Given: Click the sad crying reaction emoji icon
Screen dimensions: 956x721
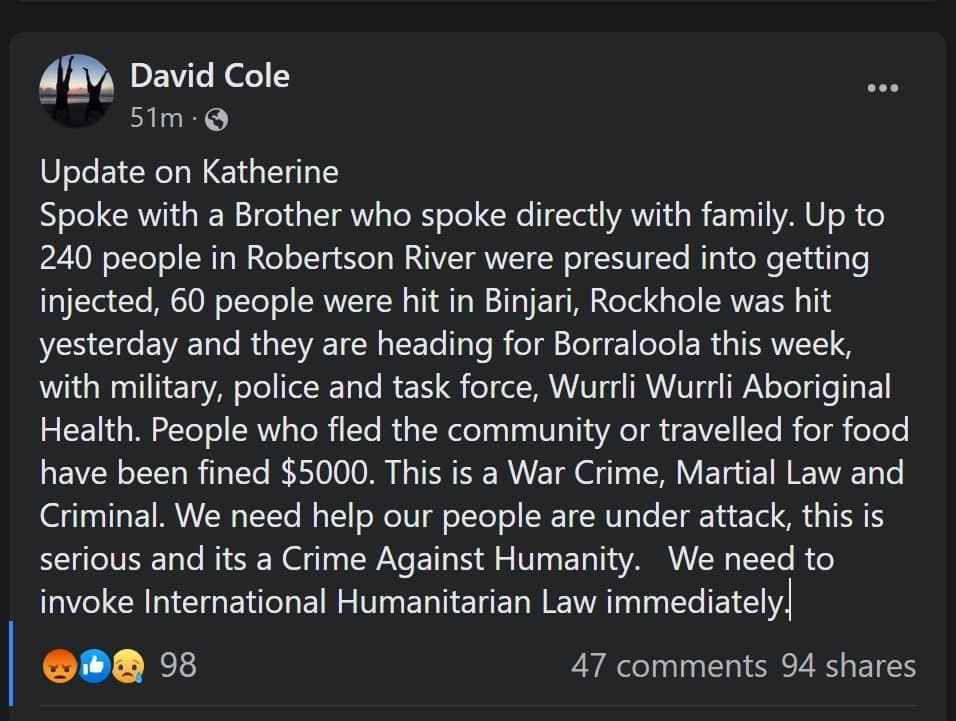Looking at the screenshot, I should point(128,665).
